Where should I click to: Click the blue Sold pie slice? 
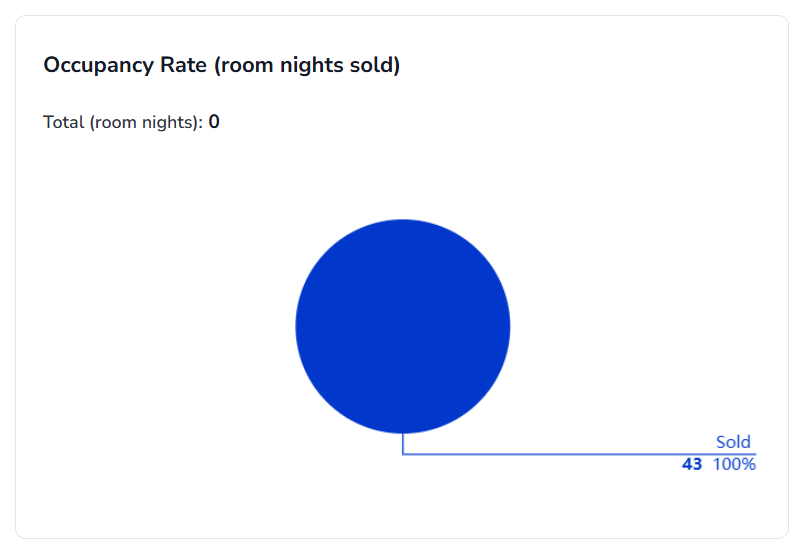pyautogui.click(x=402, y=326)
